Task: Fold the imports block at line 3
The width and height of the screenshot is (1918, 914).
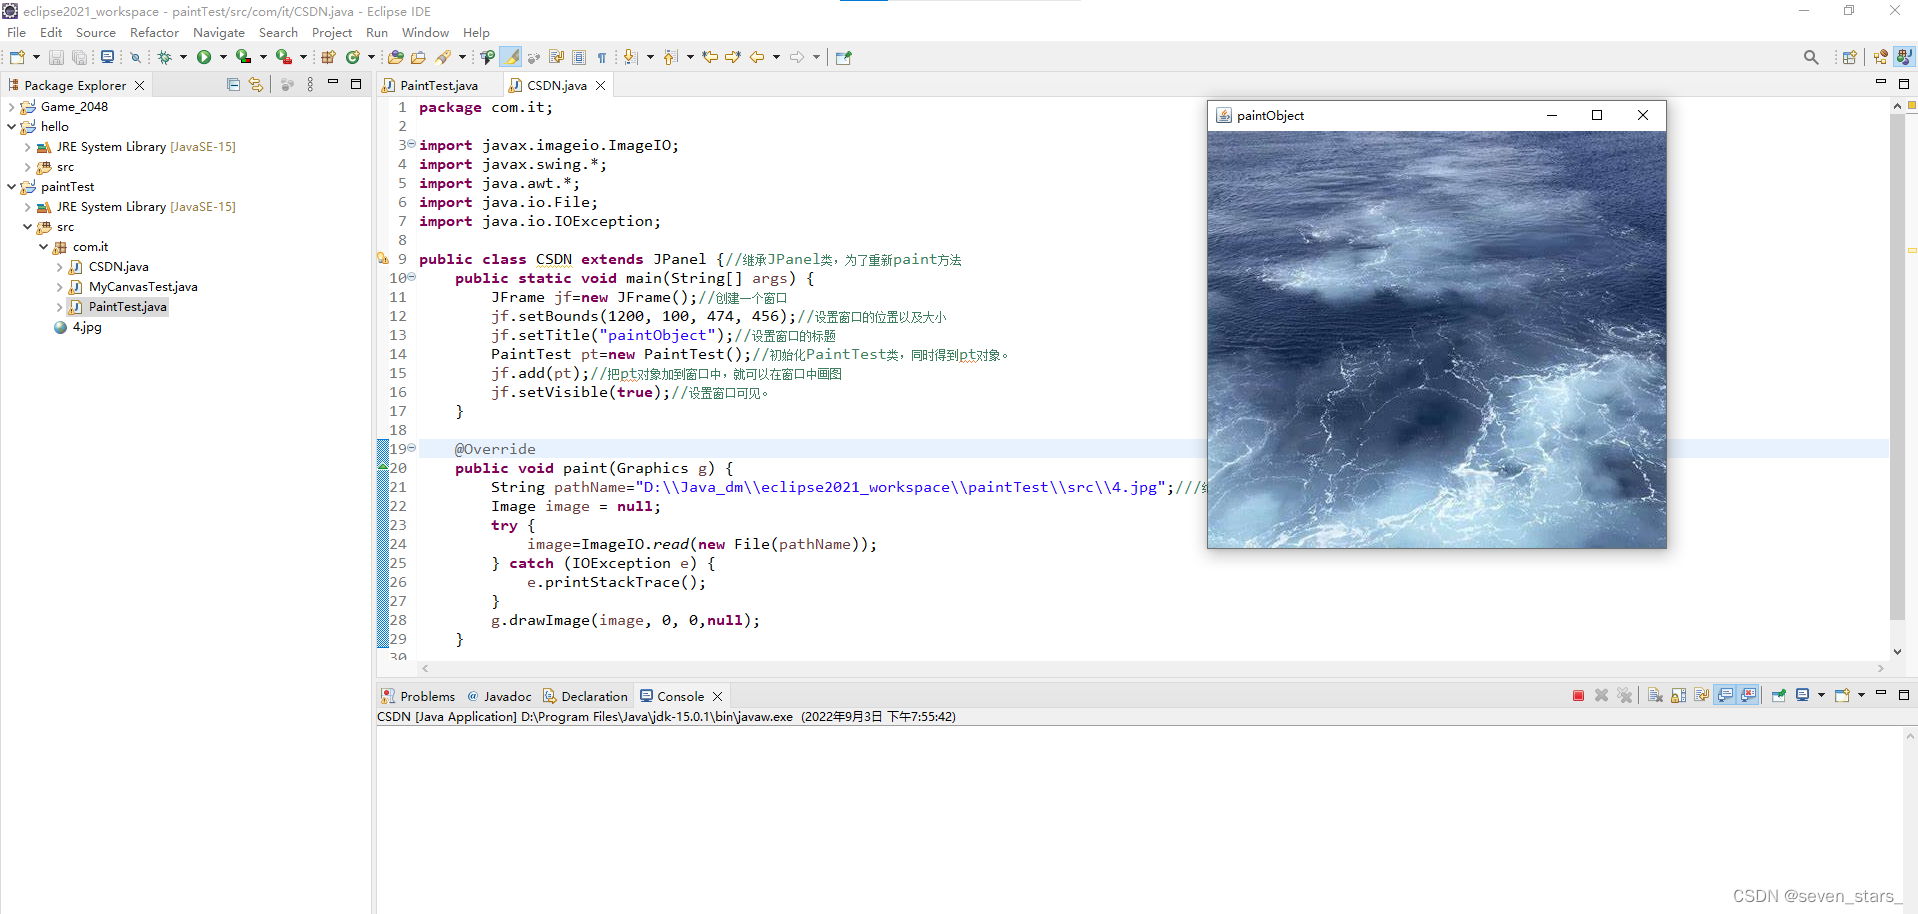Action: (411, 144)
